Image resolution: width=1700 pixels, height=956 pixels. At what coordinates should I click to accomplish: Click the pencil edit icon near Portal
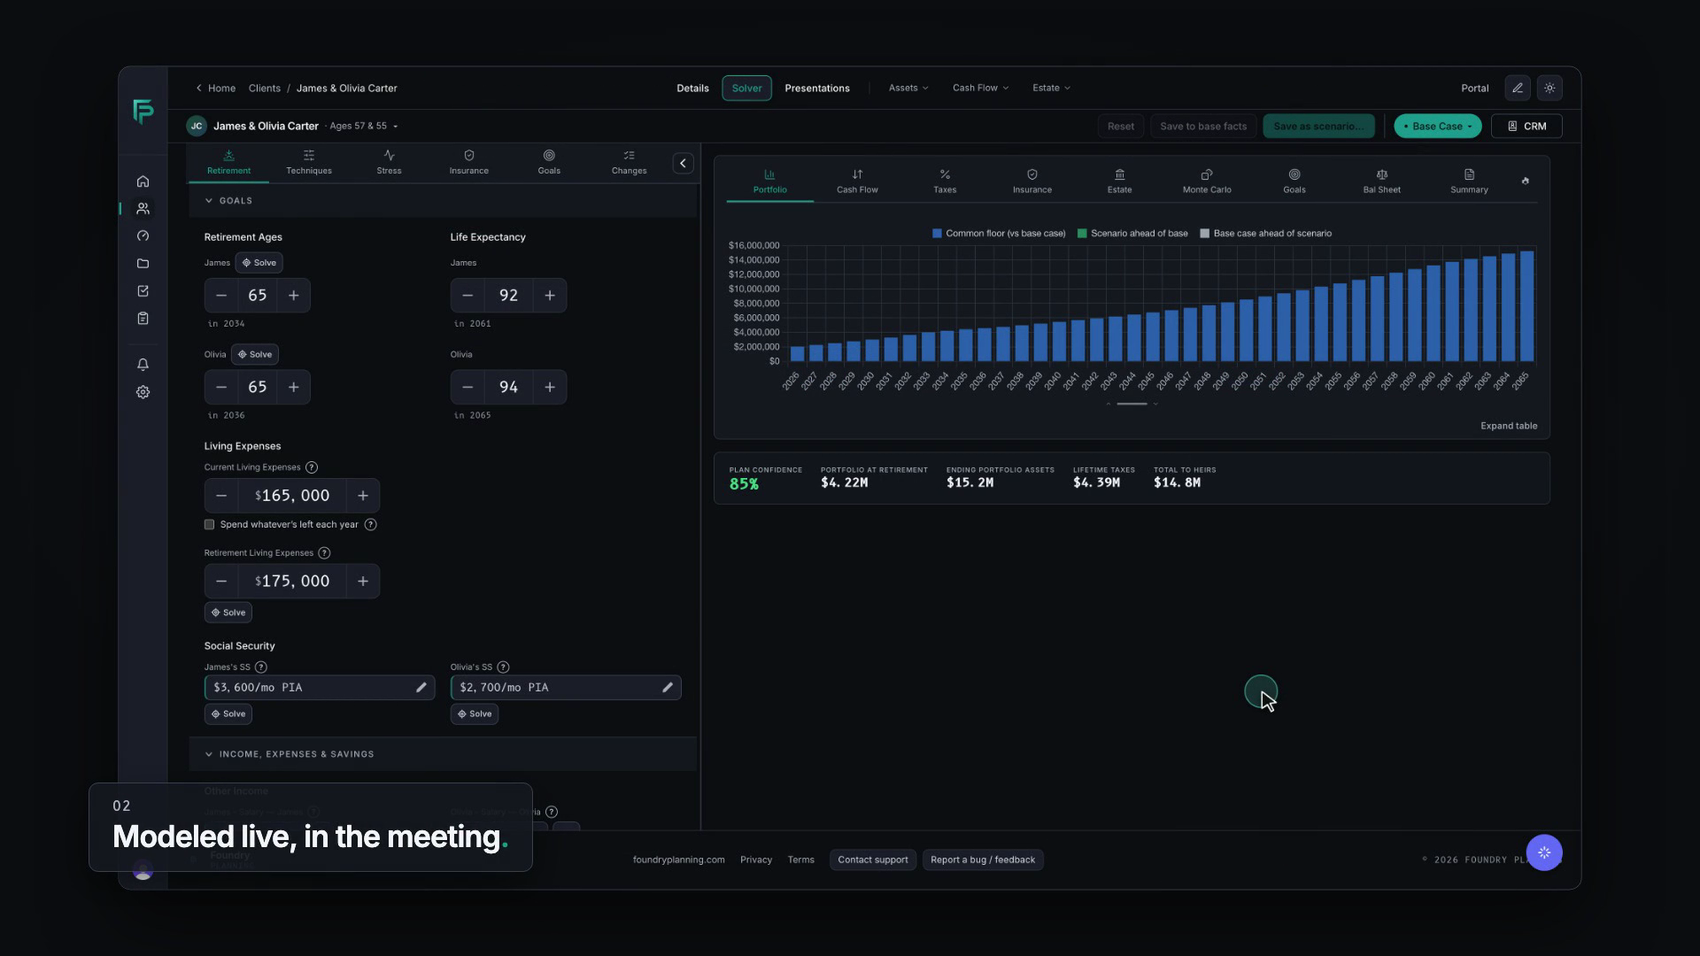1517,88
